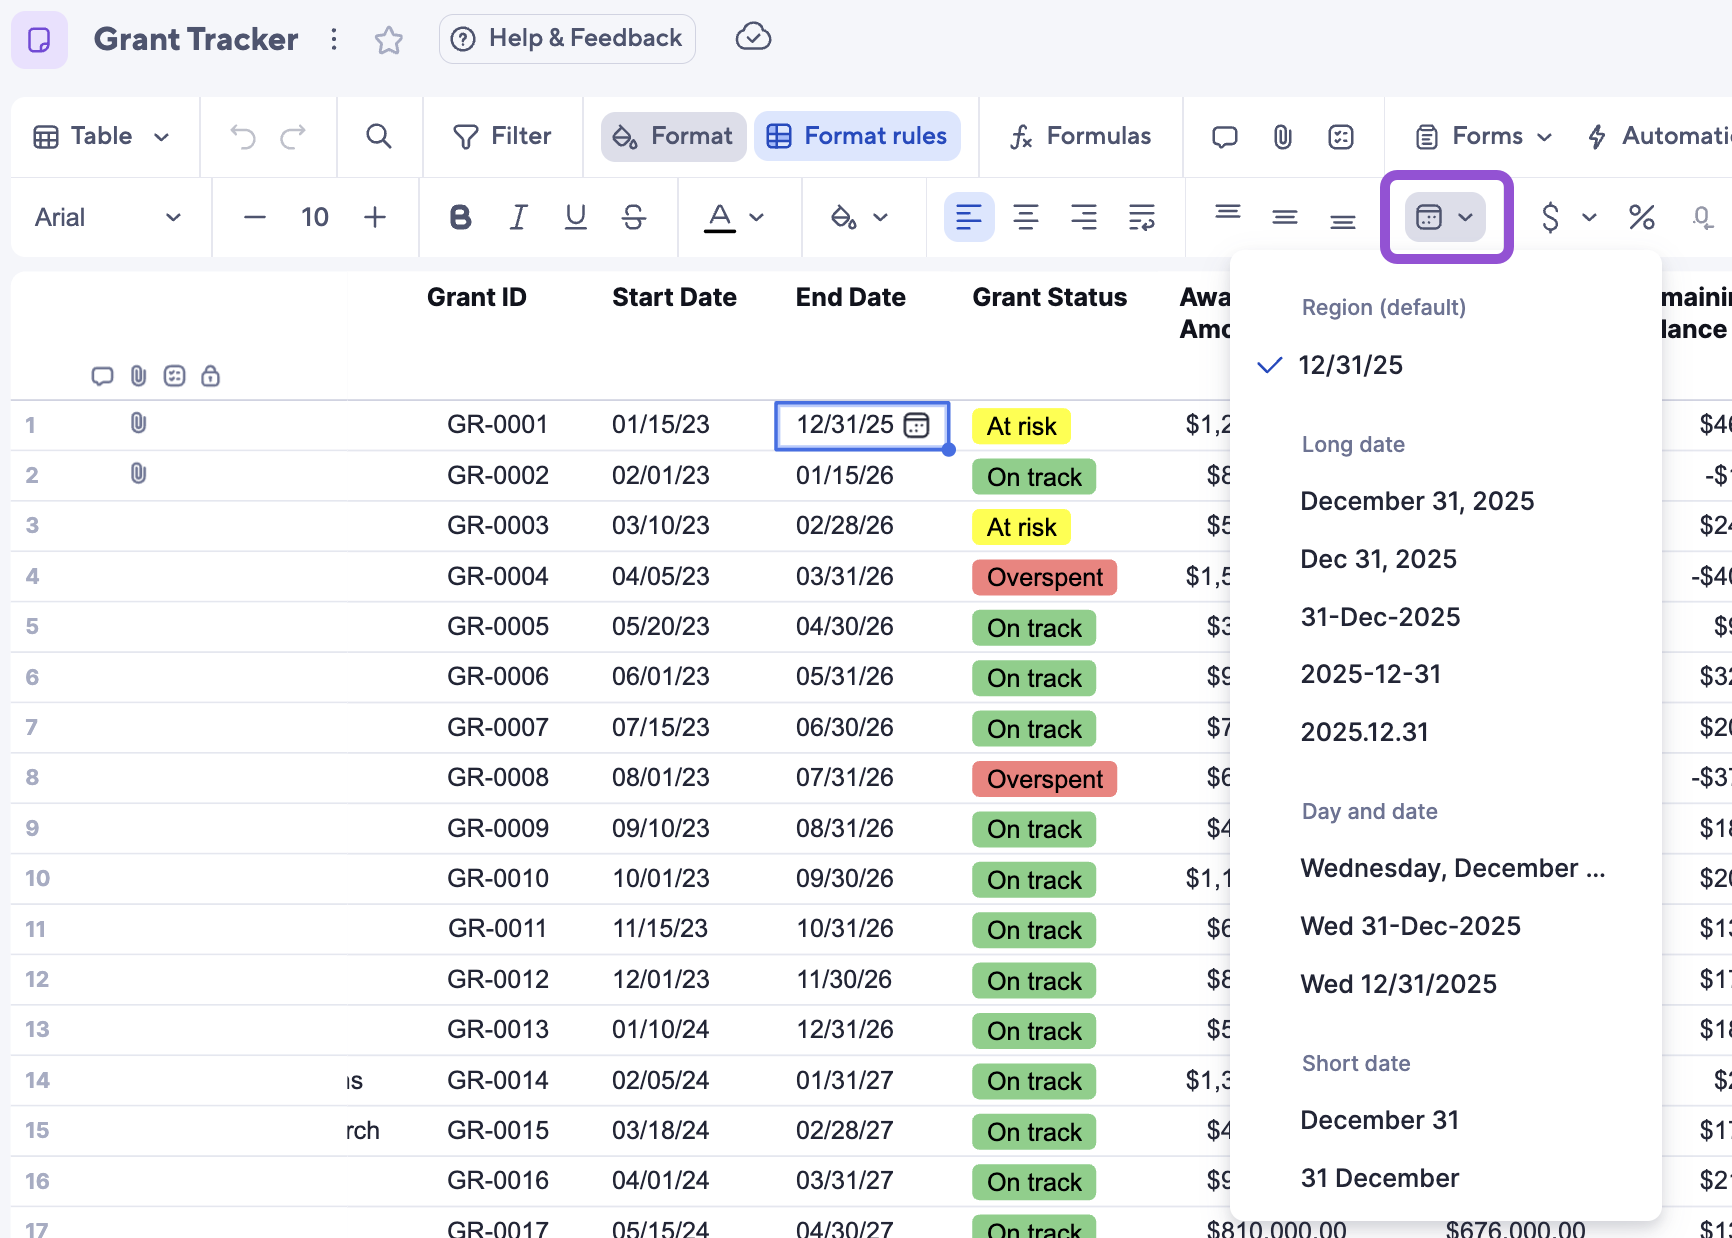Select the 31 December short date format

coord(1380,1177)
